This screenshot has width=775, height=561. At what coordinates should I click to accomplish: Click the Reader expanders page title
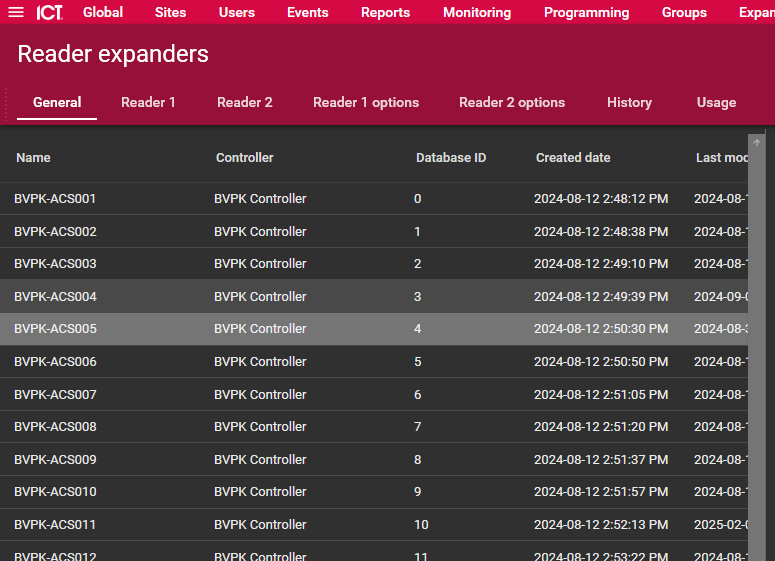113,54
